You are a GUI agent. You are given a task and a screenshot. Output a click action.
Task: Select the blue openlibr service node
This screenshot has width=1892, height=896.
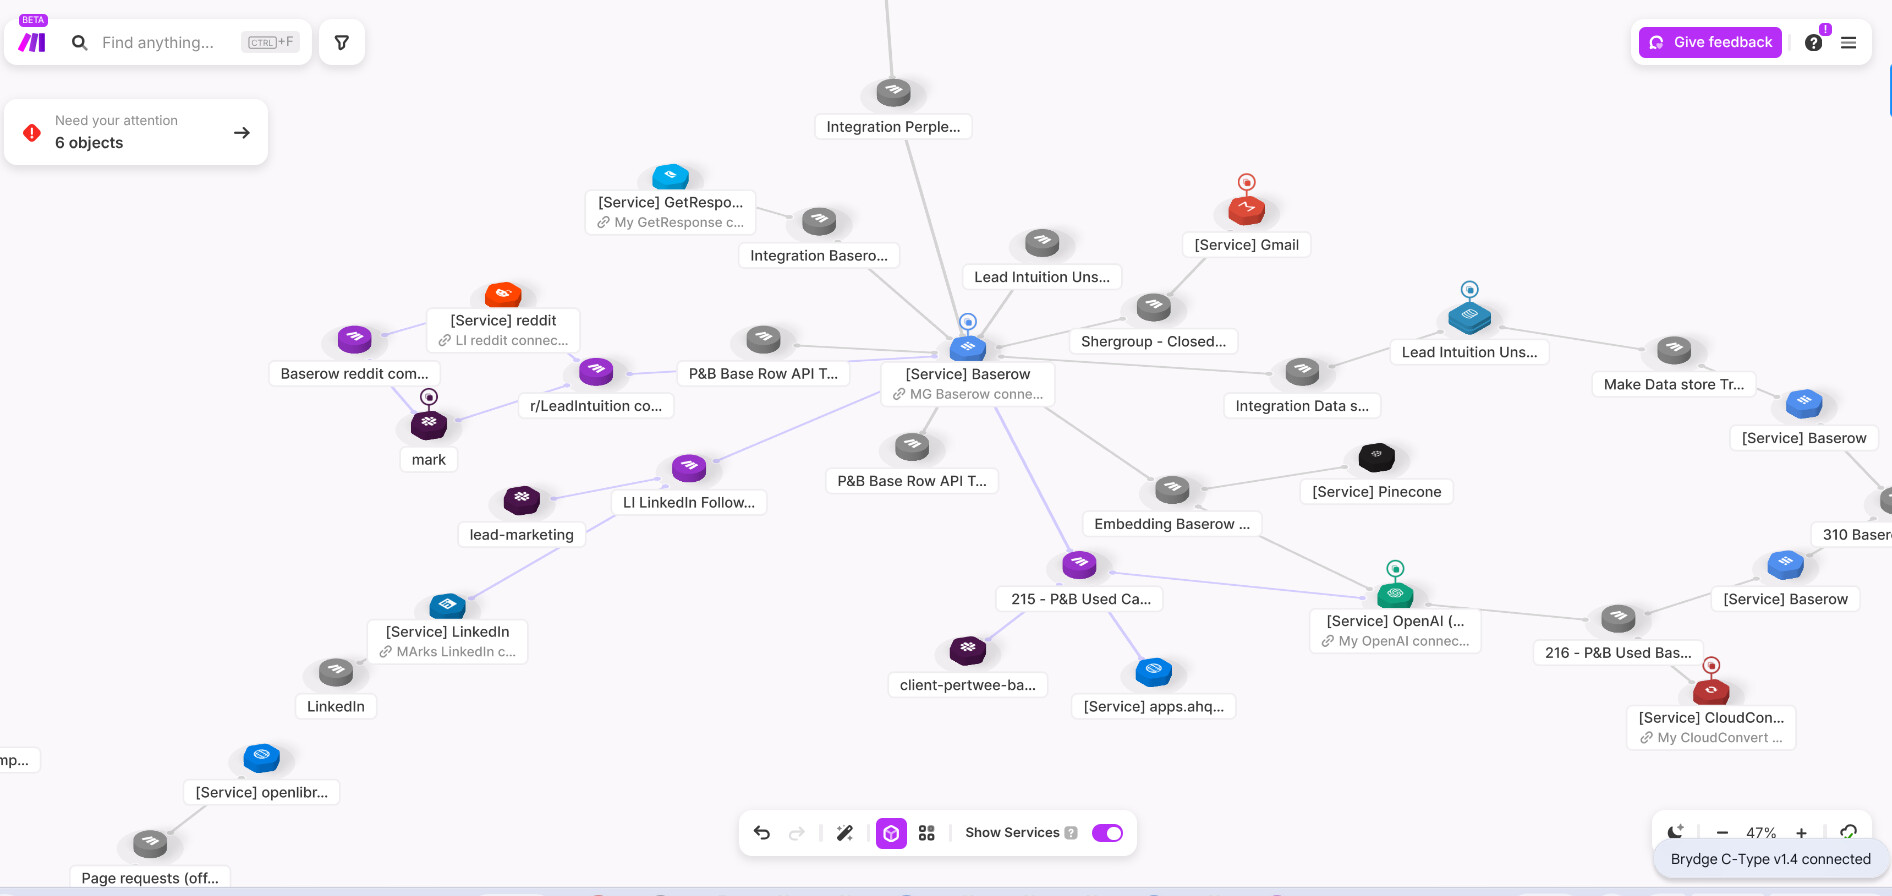261,757
